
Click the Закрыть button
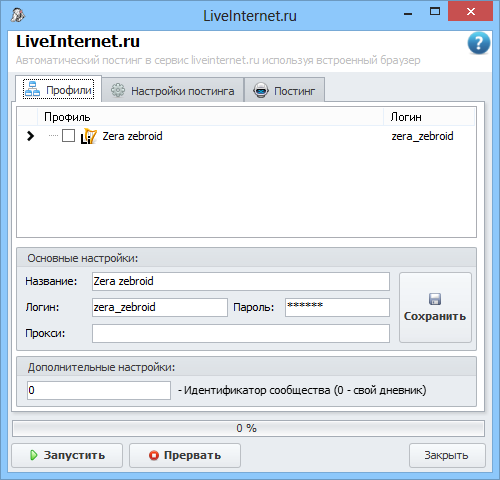[447, 455]
